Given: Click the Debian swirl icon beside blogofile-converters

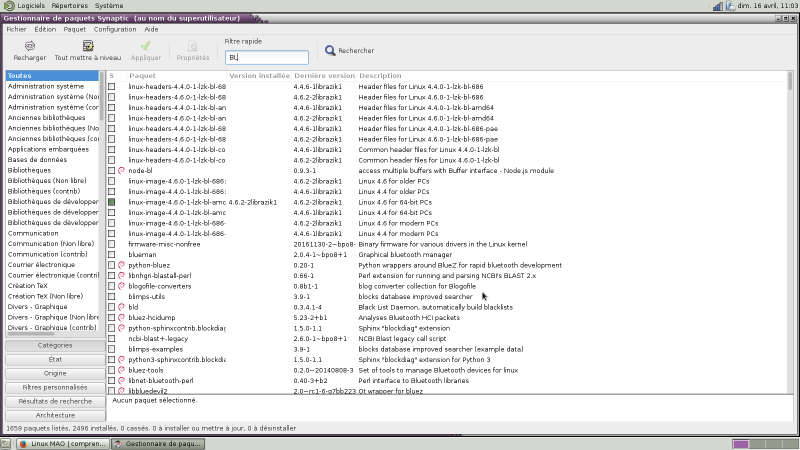Looking at the screenshot, I should pos(121,286).
